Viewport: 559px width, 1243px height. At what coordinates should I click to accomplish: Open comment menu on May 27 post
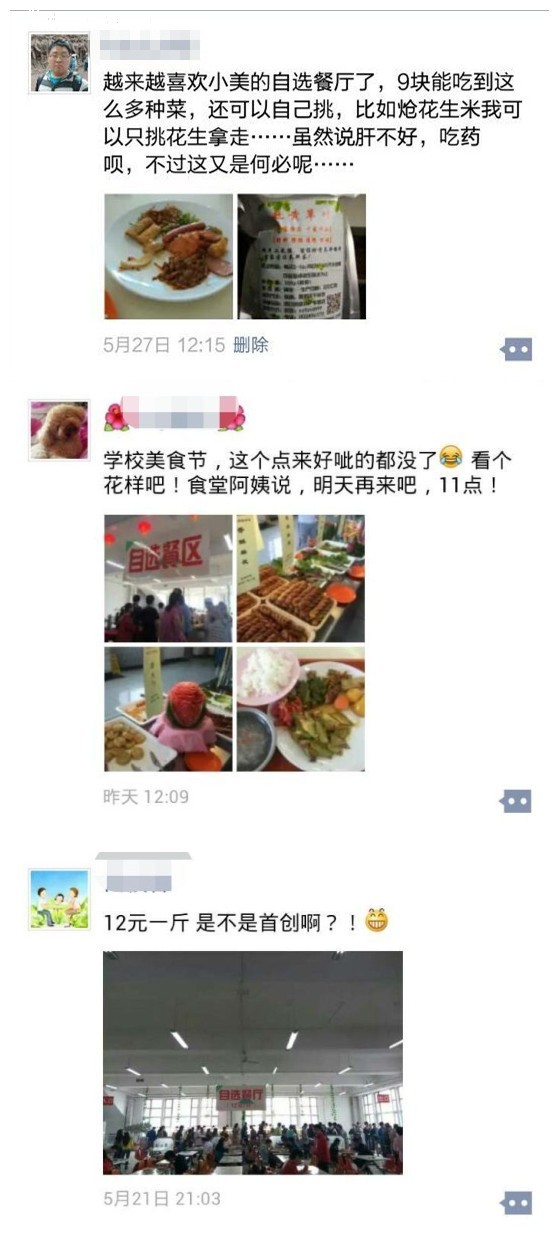coord(516,349)
